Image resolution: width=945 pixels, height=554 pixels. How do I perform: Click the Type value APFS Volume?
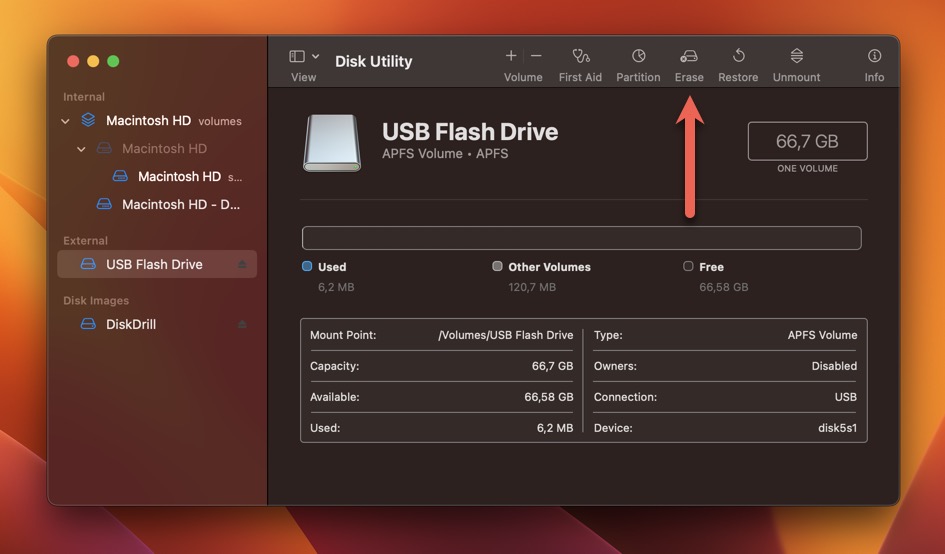pos(822,335)
